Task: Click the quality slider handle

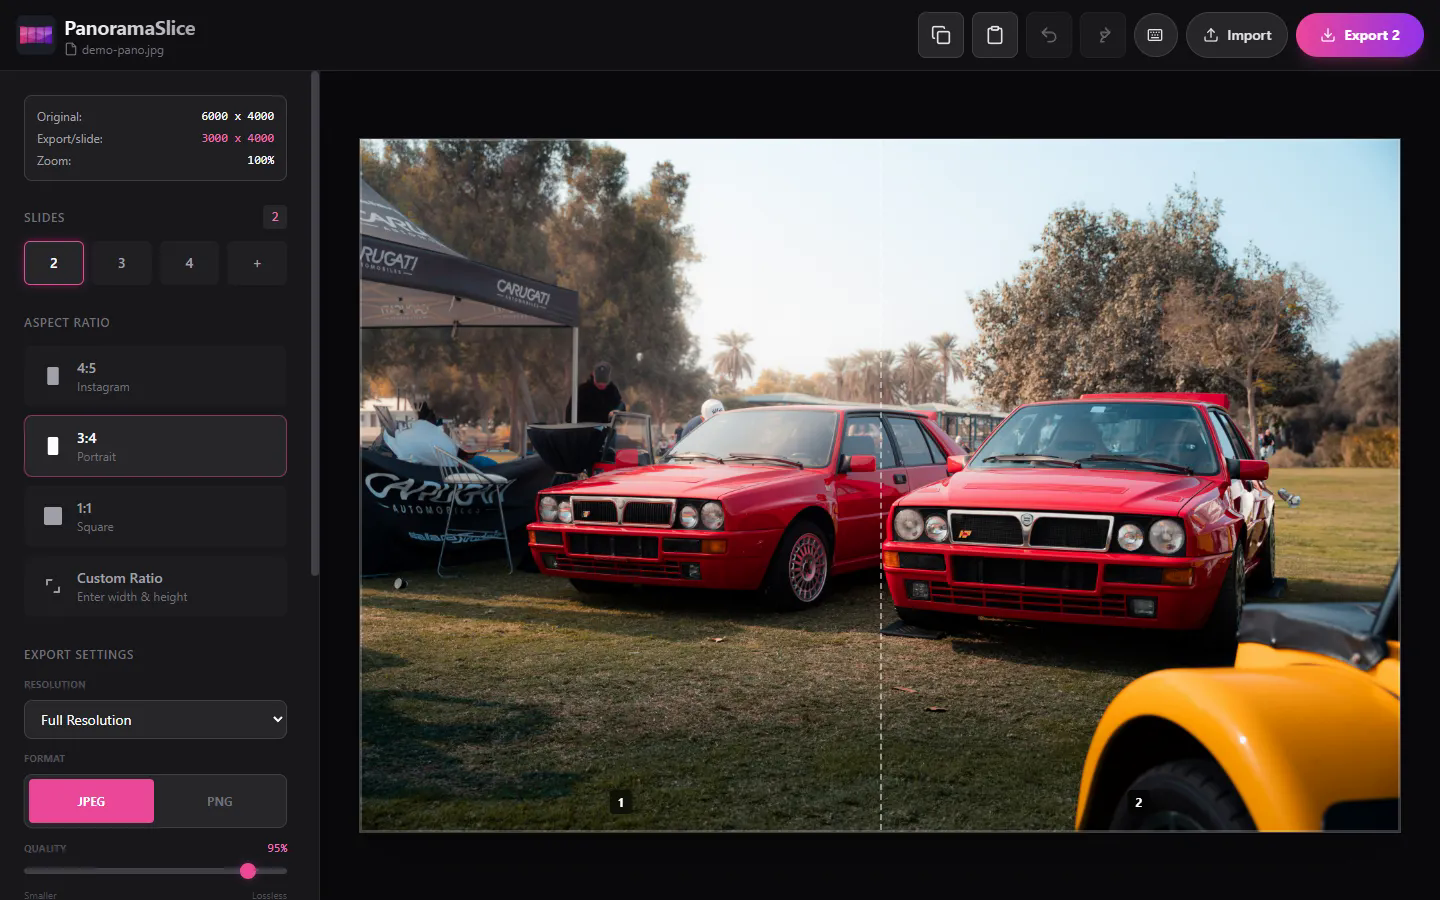Action: (248, 871)
